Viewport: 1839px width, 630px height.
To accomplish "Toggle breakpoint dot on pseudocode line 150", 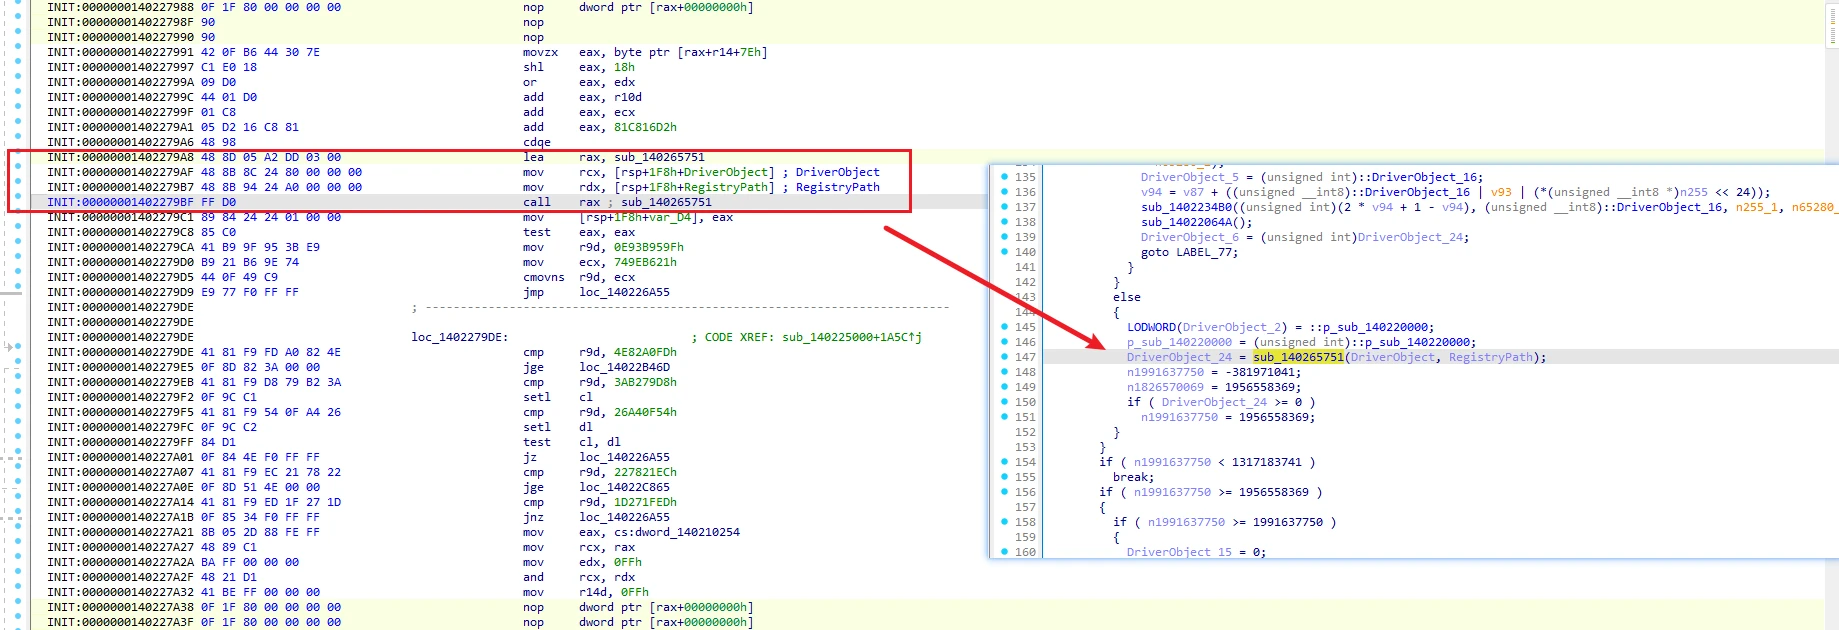I will pos(1004,402).
